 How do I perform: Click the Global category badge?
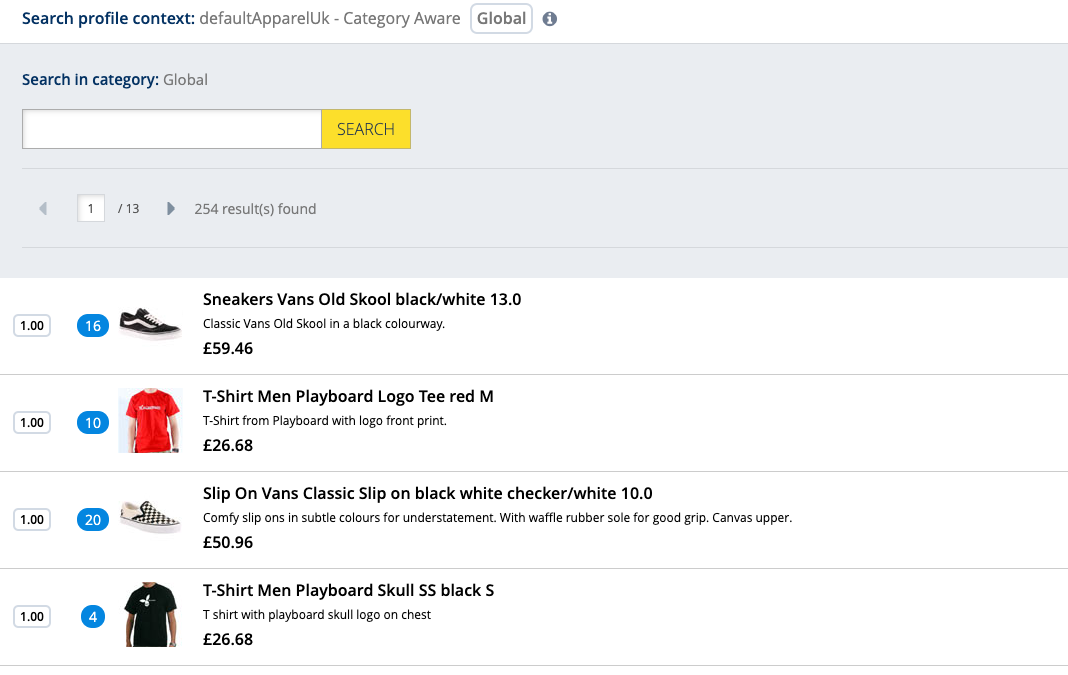501,18
